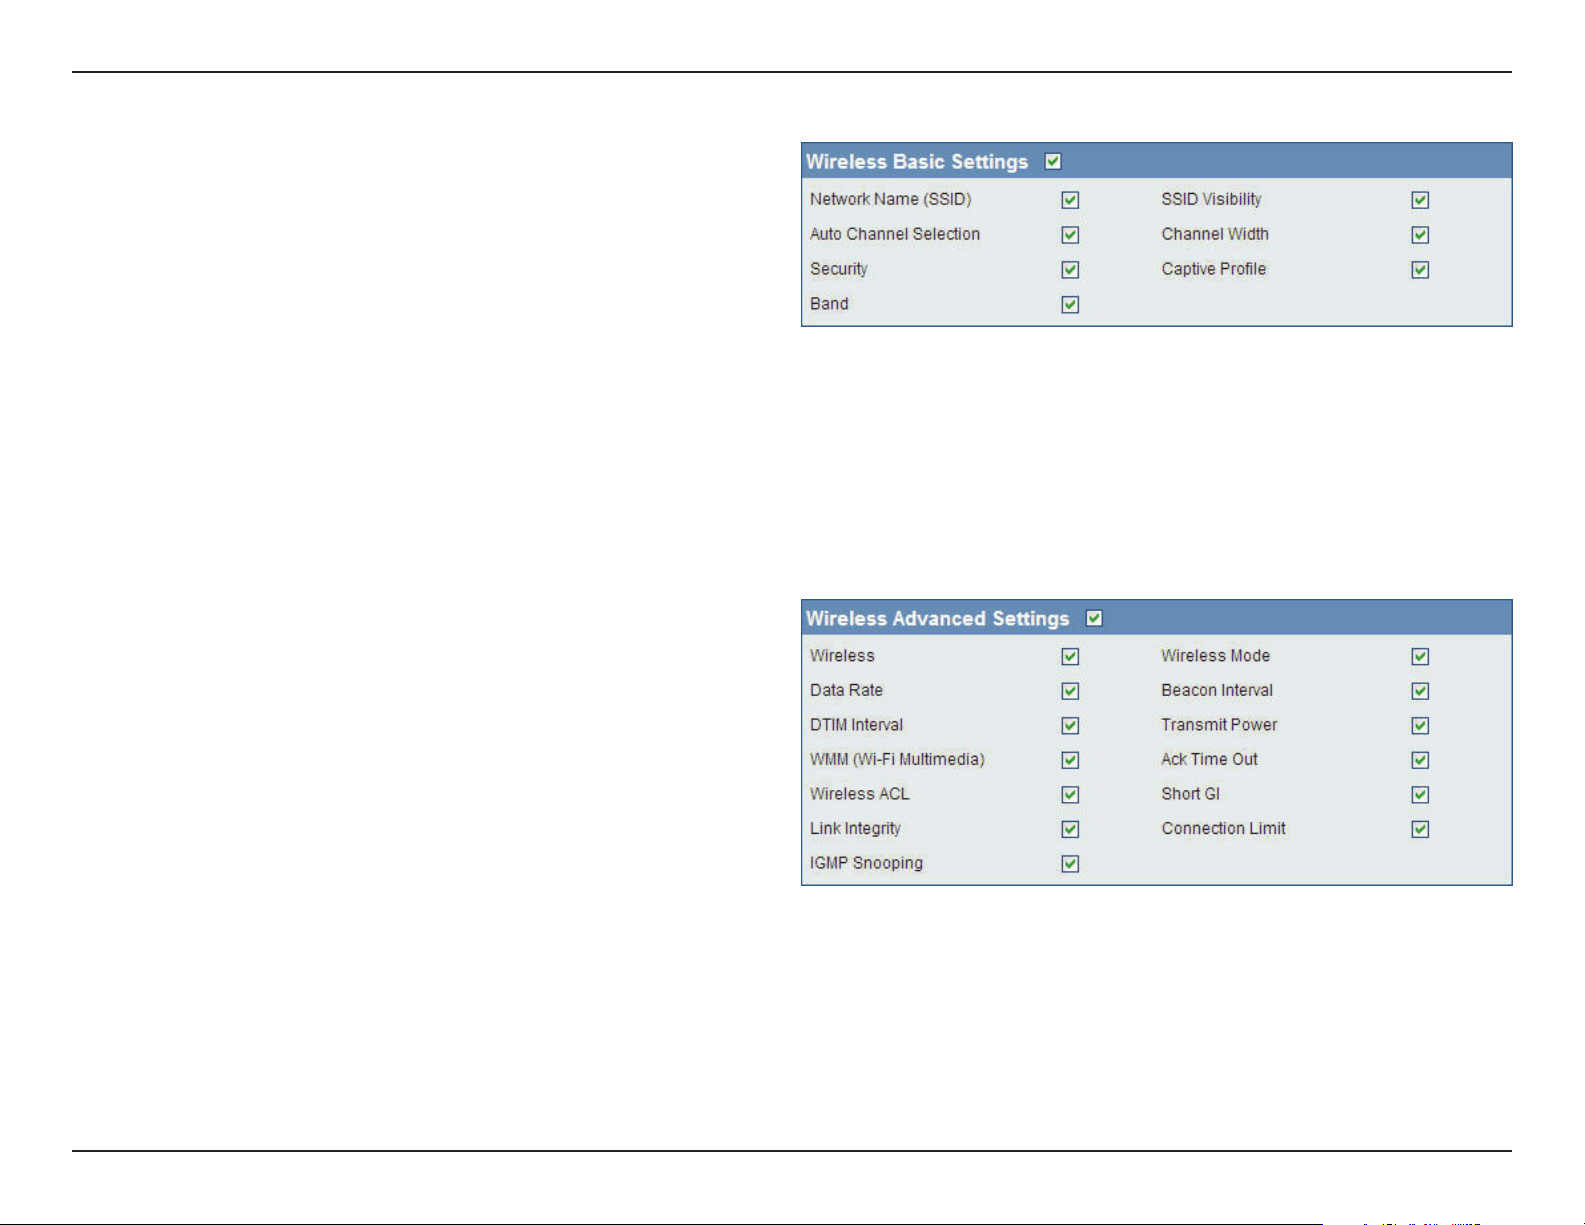1585x1225 pixels.
Task: Toggle the Beacon Interval checkbox
Action: coord(1420,691)
